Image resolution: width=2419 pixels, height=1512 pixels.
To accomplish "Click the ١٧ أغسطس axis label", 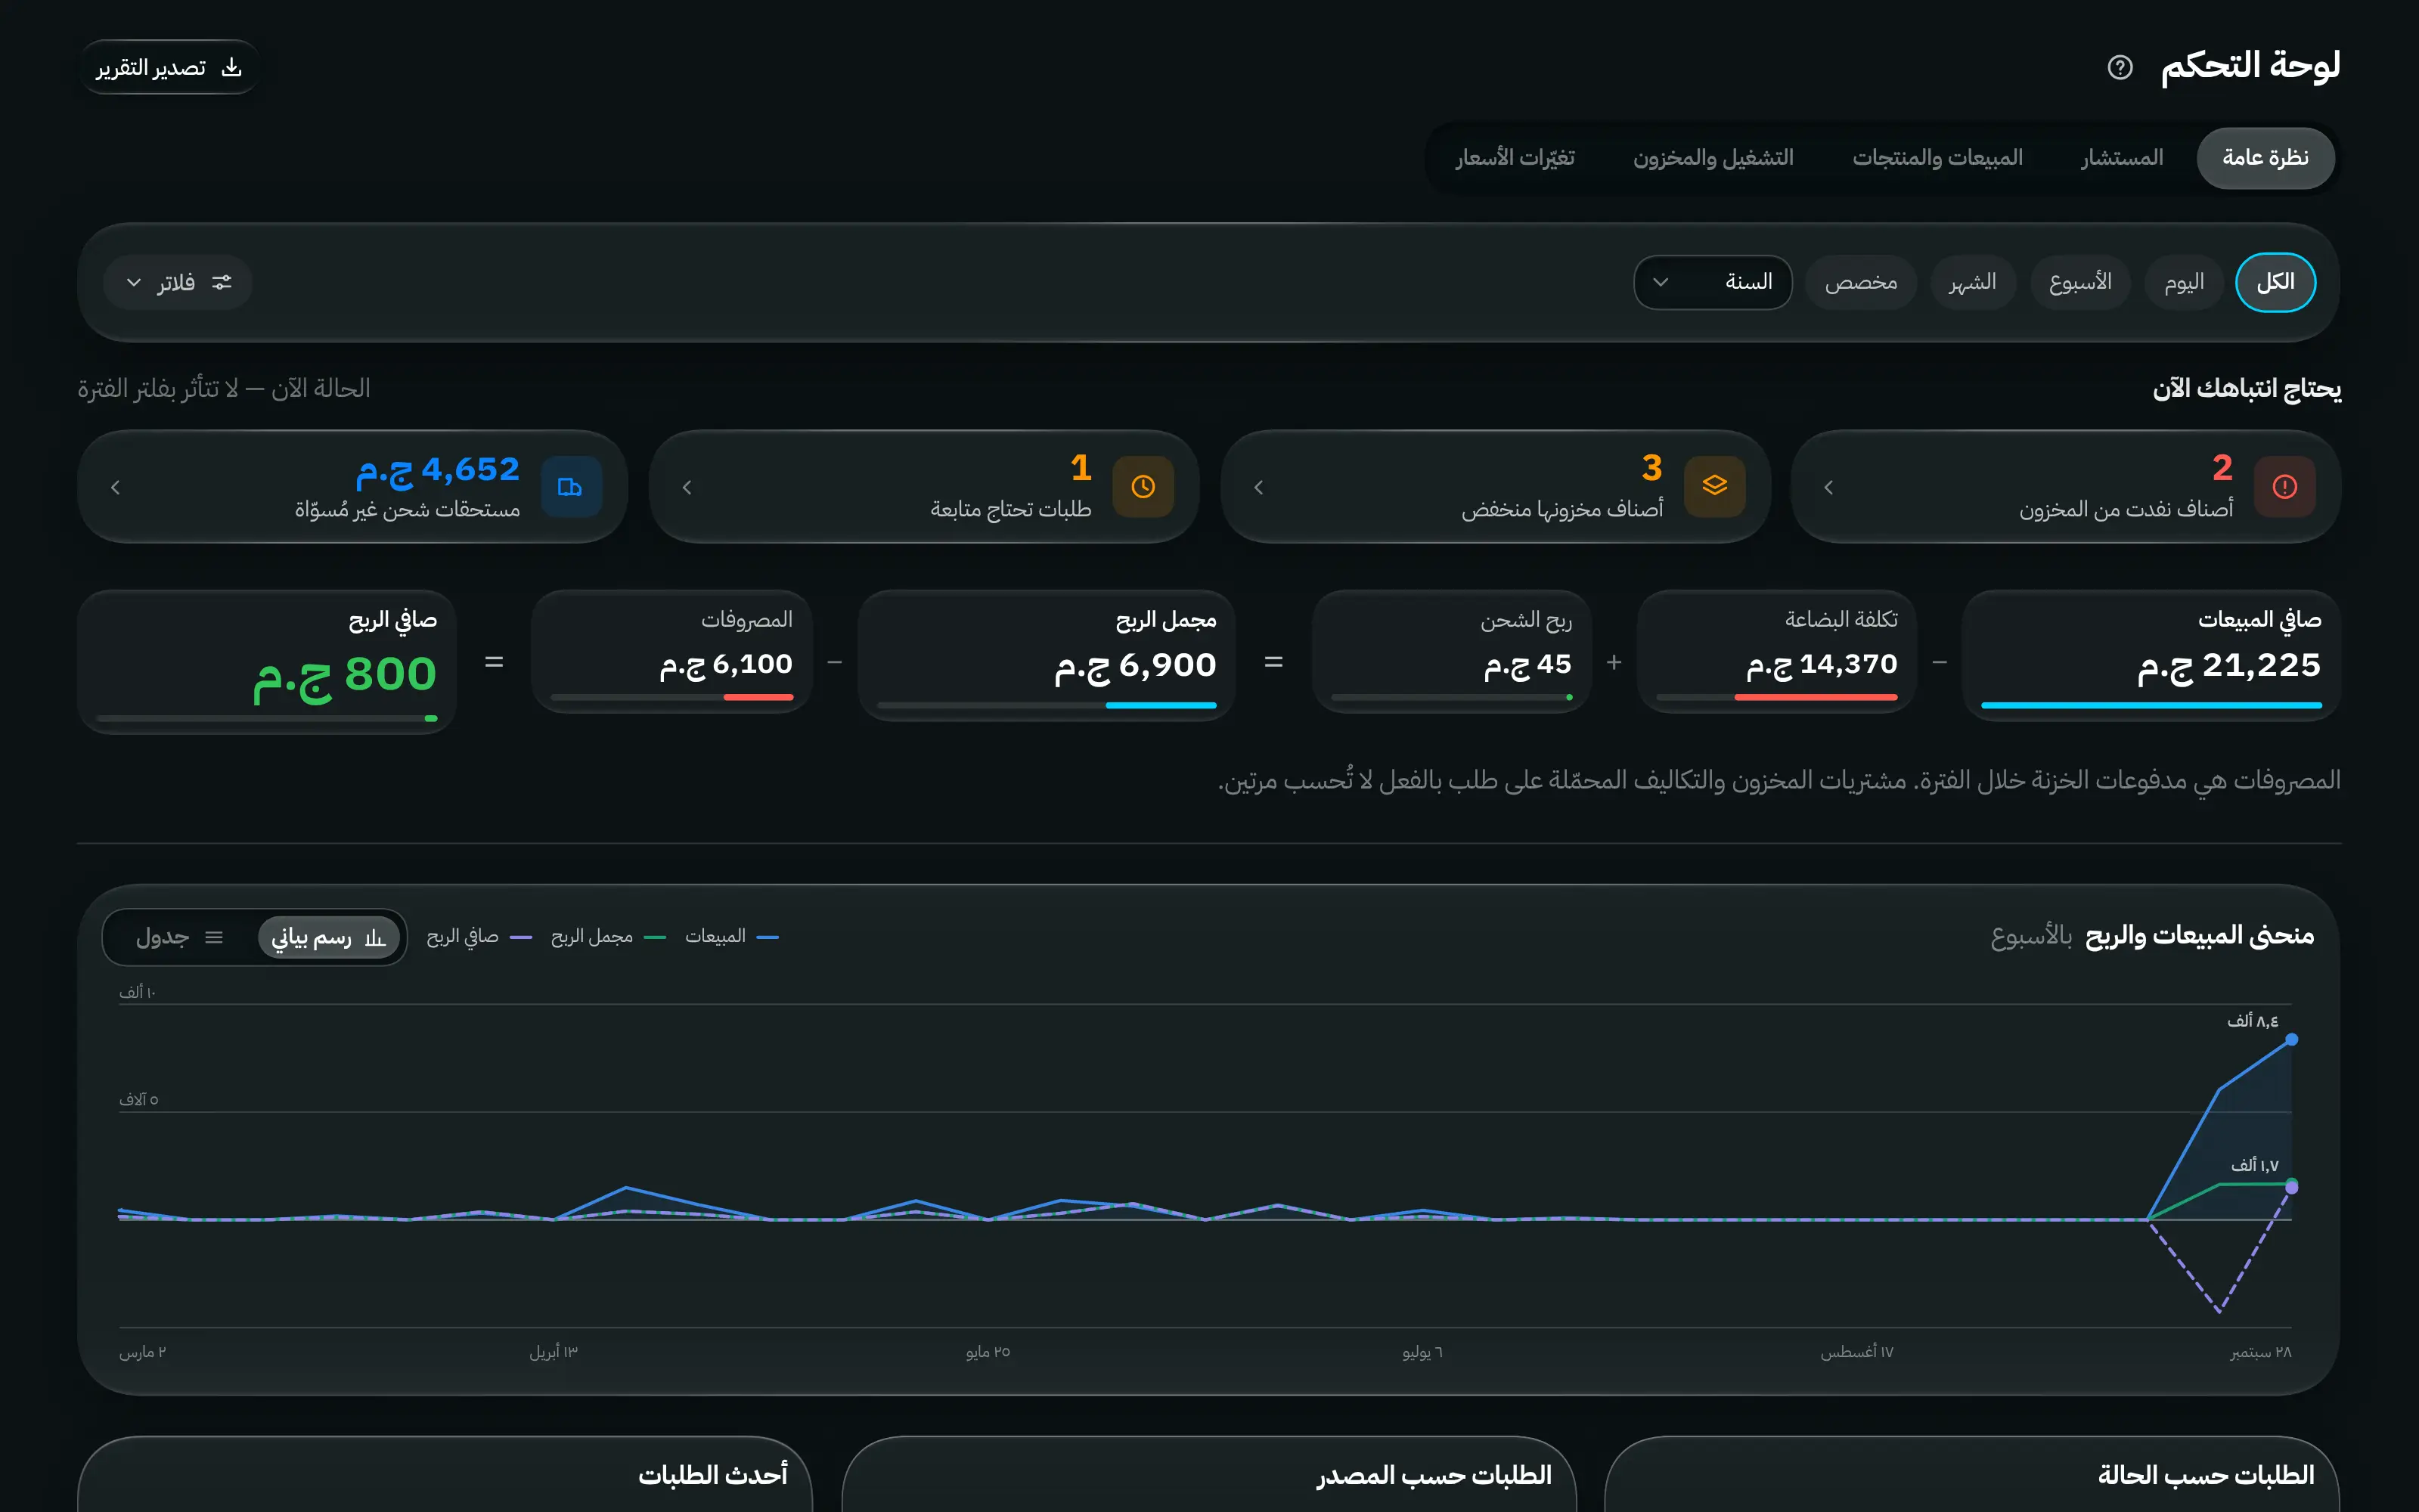I will coord(1857,1352).
